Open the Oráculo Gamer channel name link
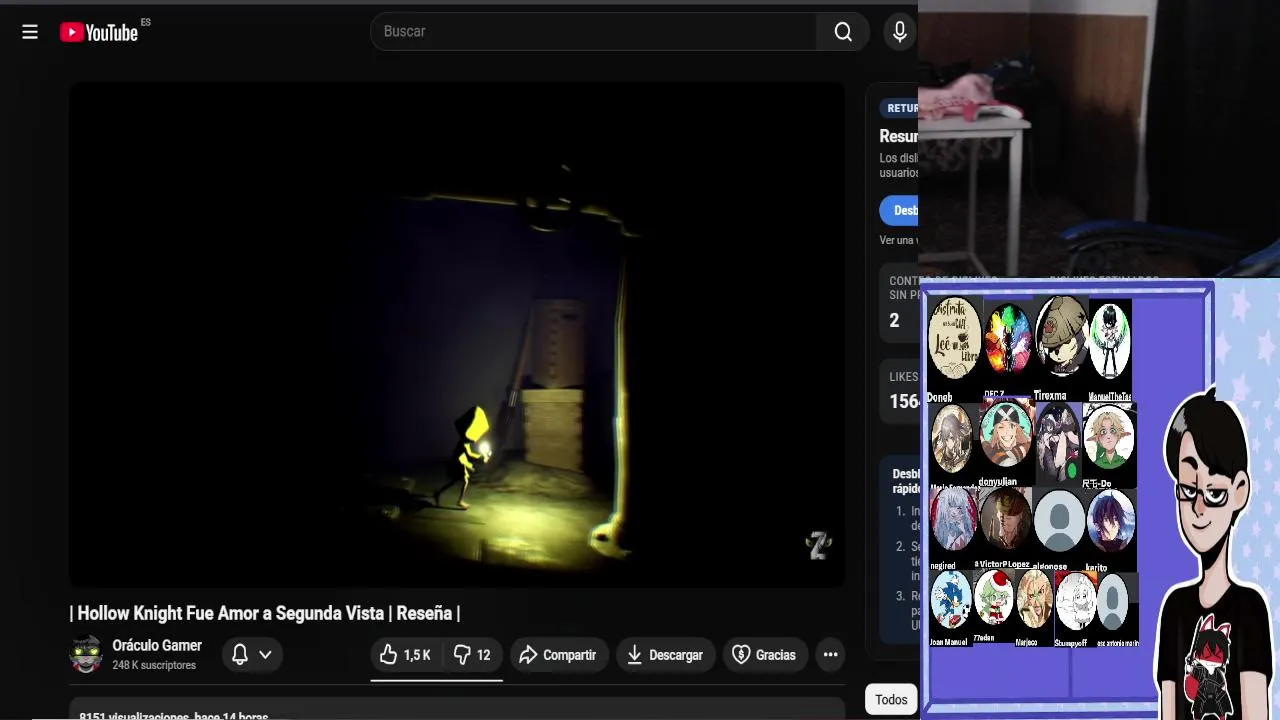The width and height of the screenshot is (1280, 720). [157, 646]
